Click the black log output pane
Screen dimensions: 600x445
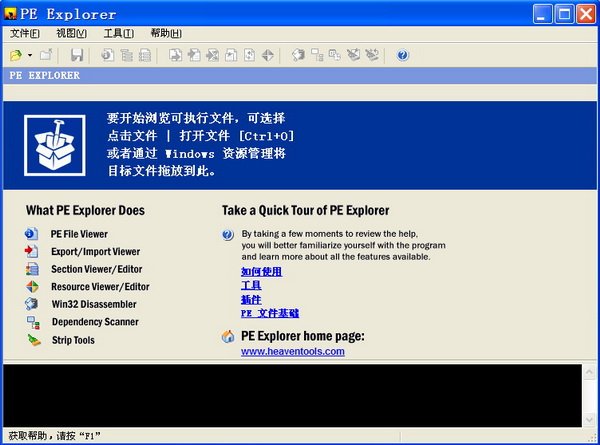pos(292,396)
